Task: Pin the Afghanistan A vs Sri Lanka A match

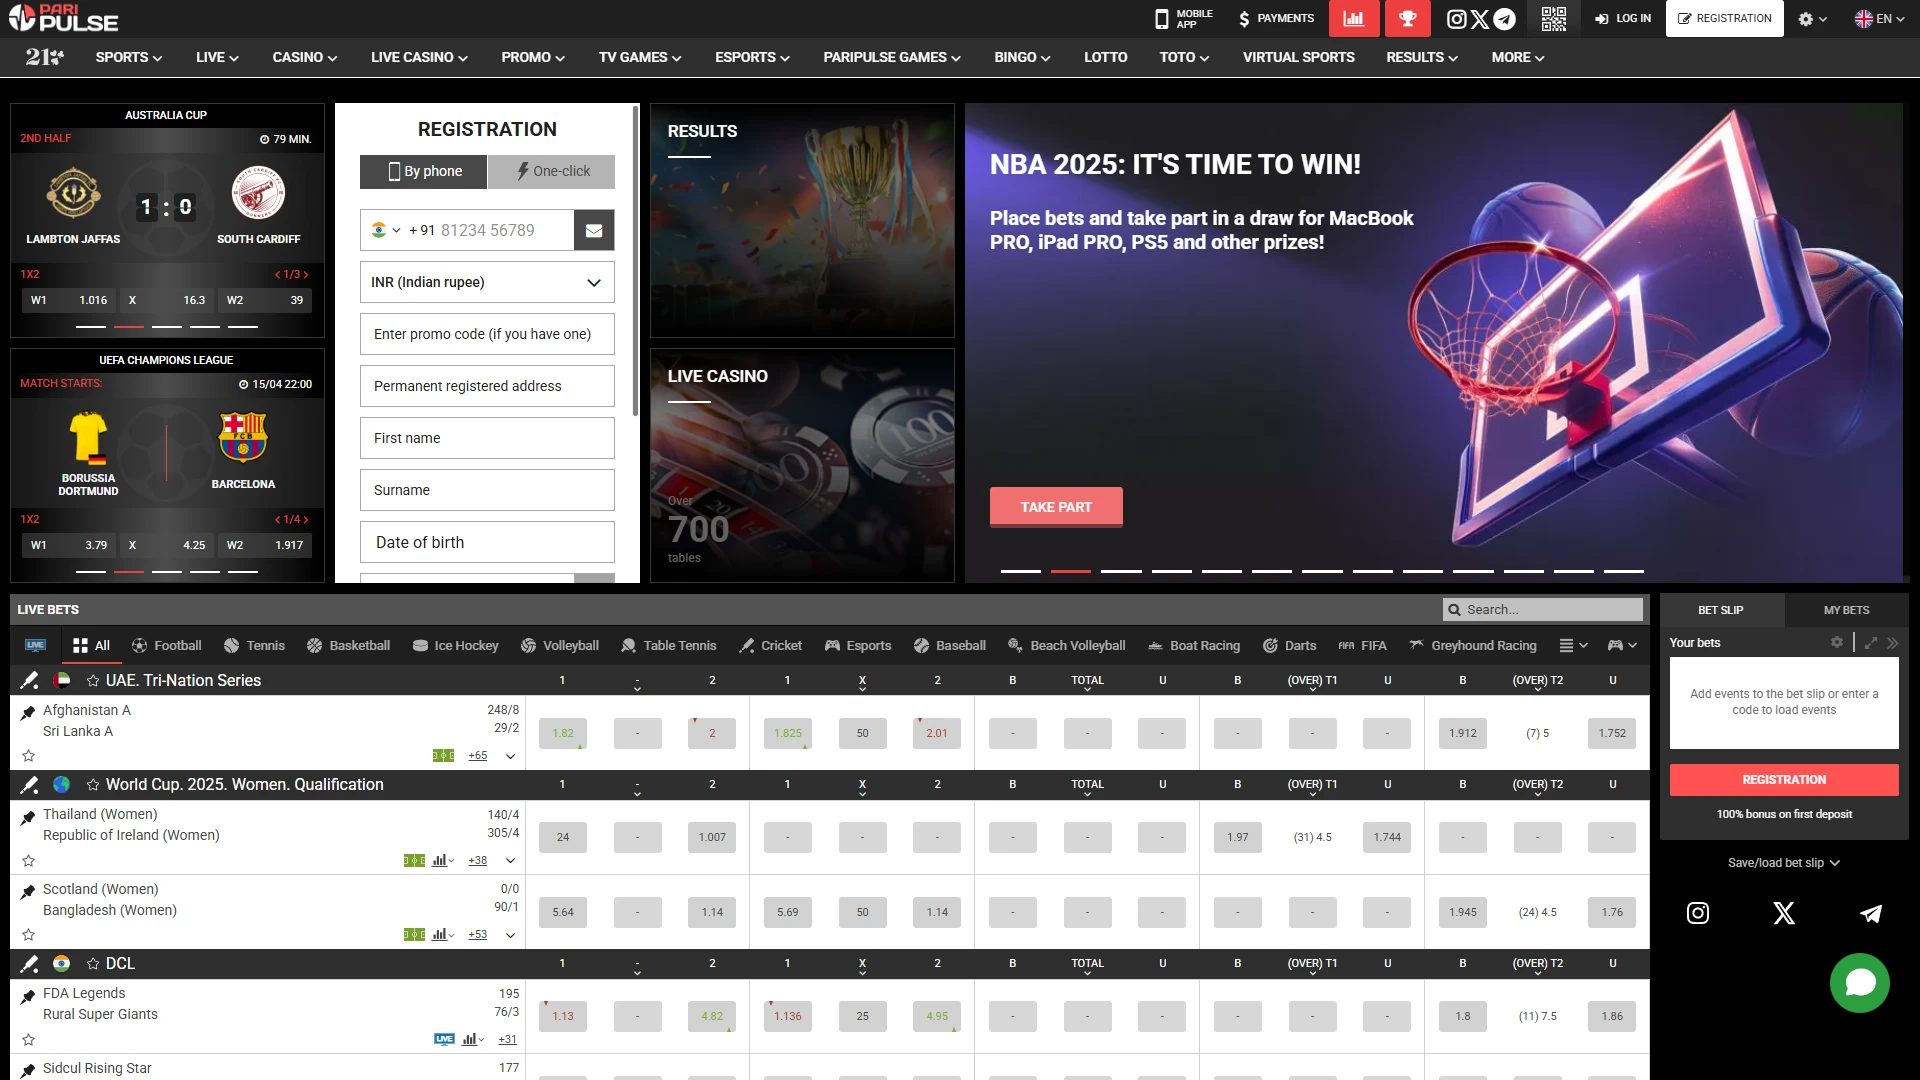Action: (27, 712)
